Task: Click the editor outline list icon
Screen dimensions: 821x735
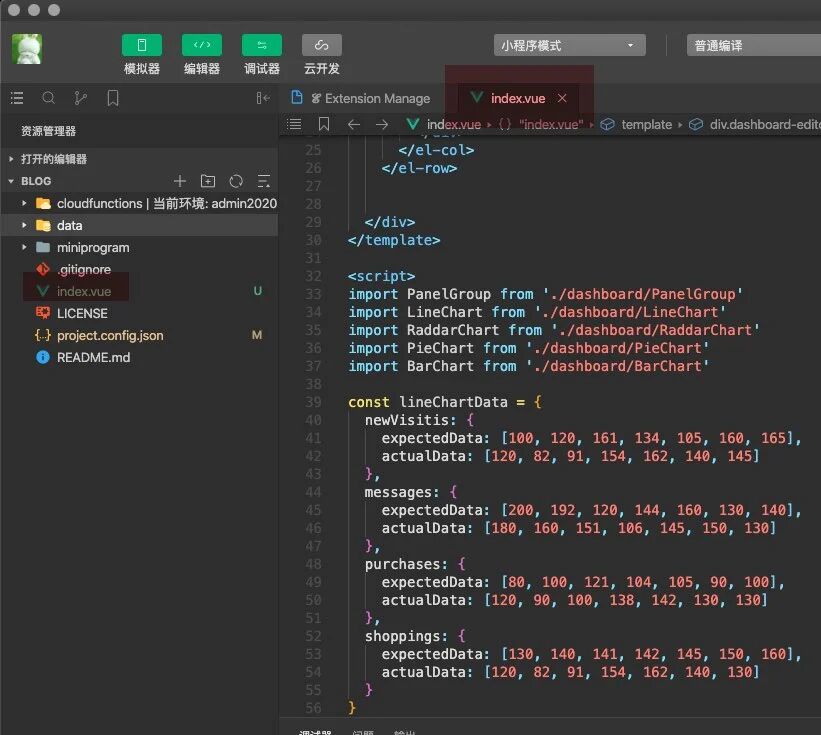Action: [x=294, y=124]
